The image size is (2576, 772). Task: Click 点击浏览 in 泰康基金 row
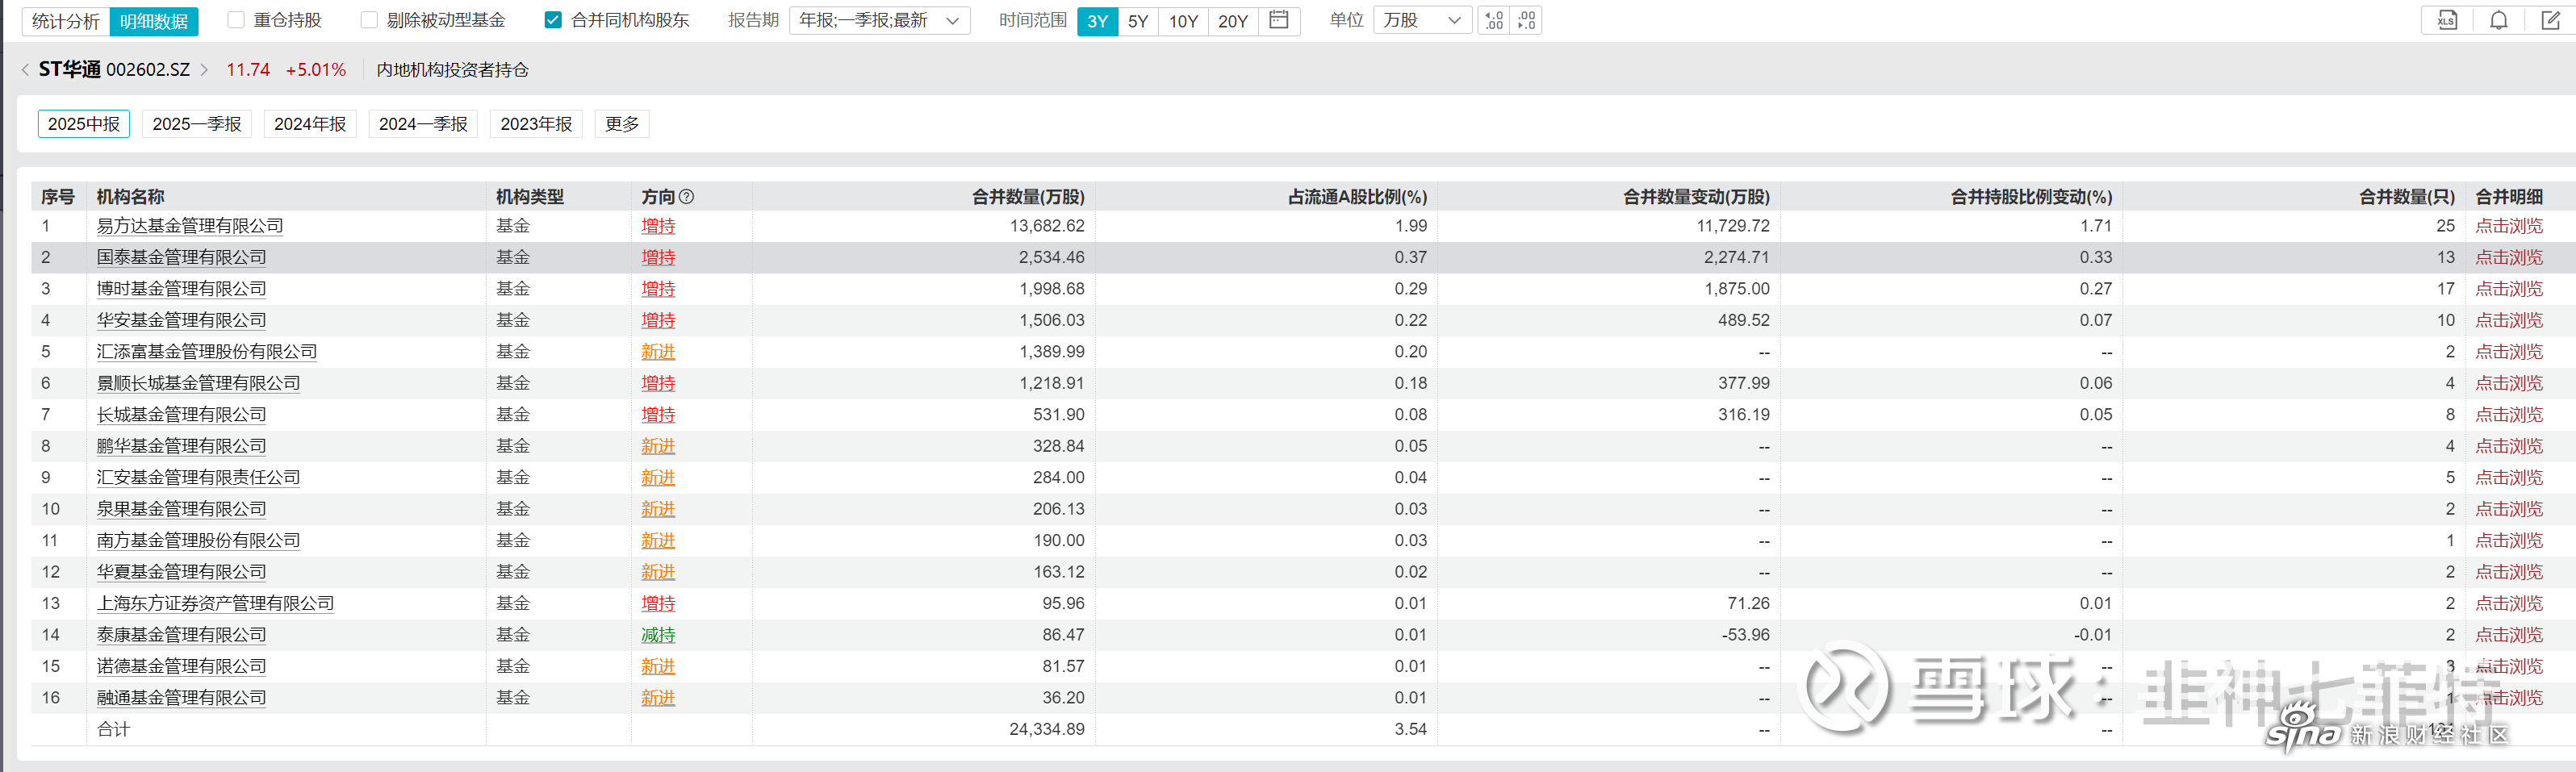click(x=2509, y=635)
